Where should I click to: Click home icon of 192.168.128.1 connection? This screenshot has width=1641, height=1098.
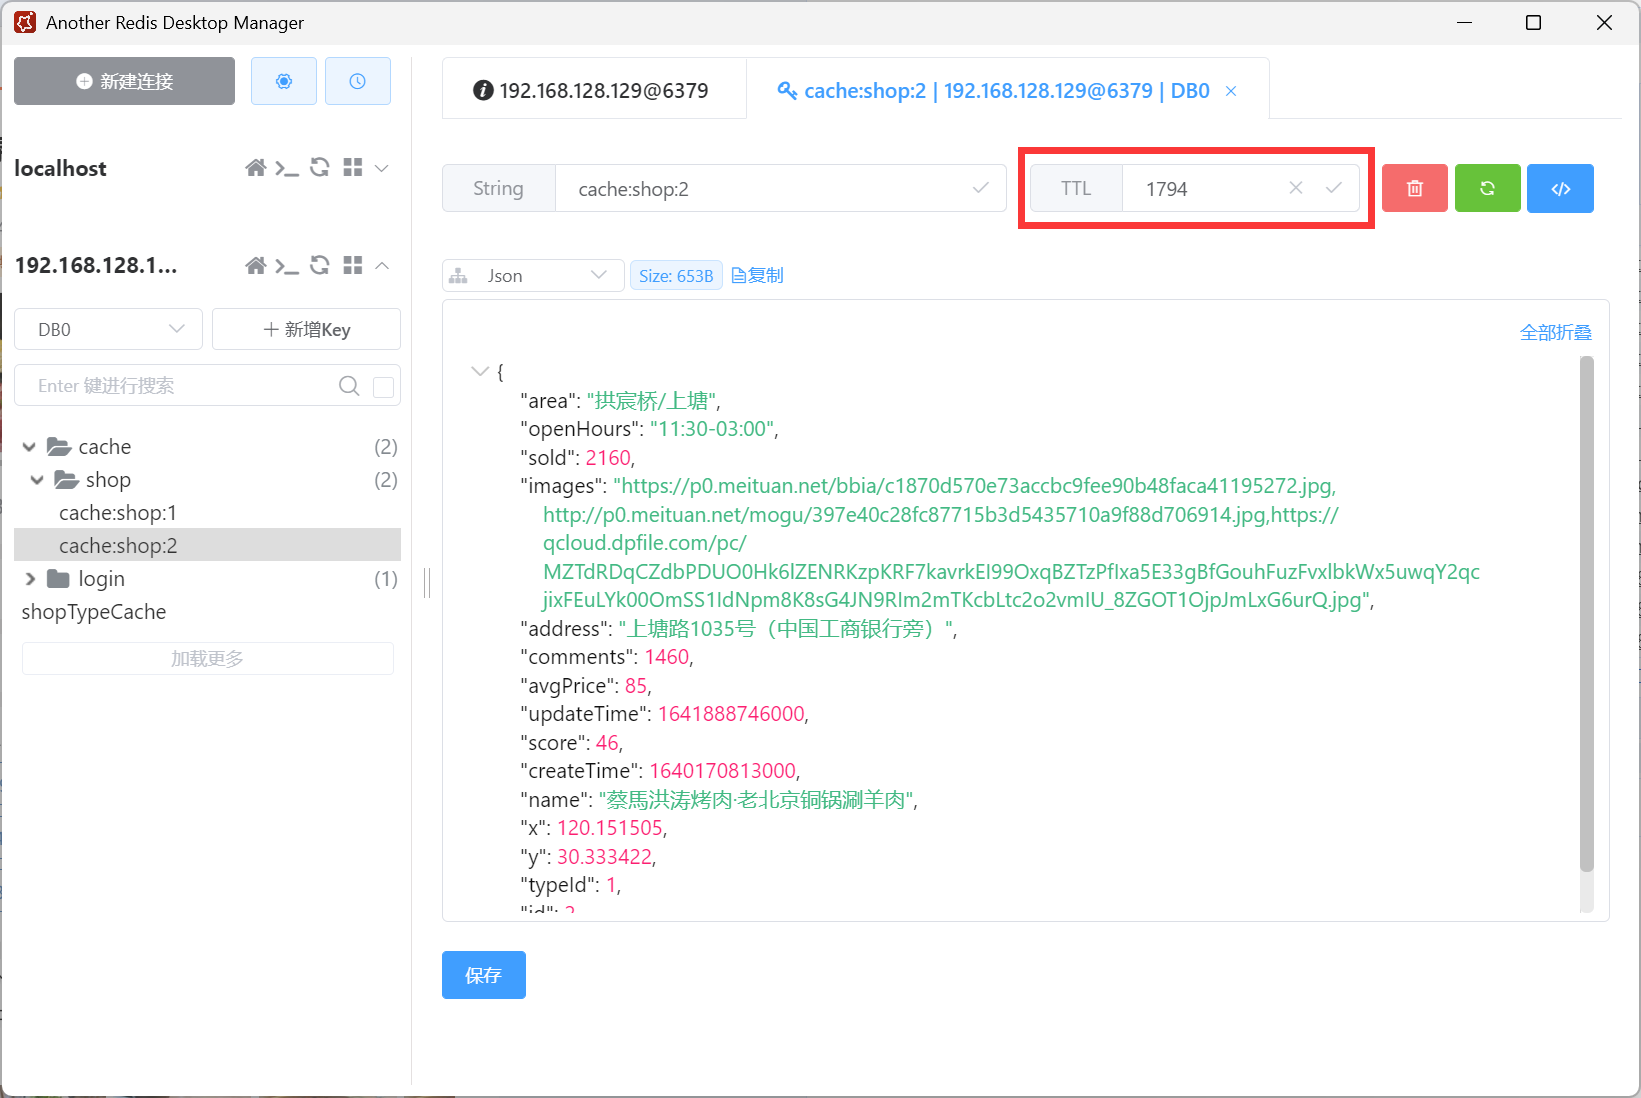point(256,265)
